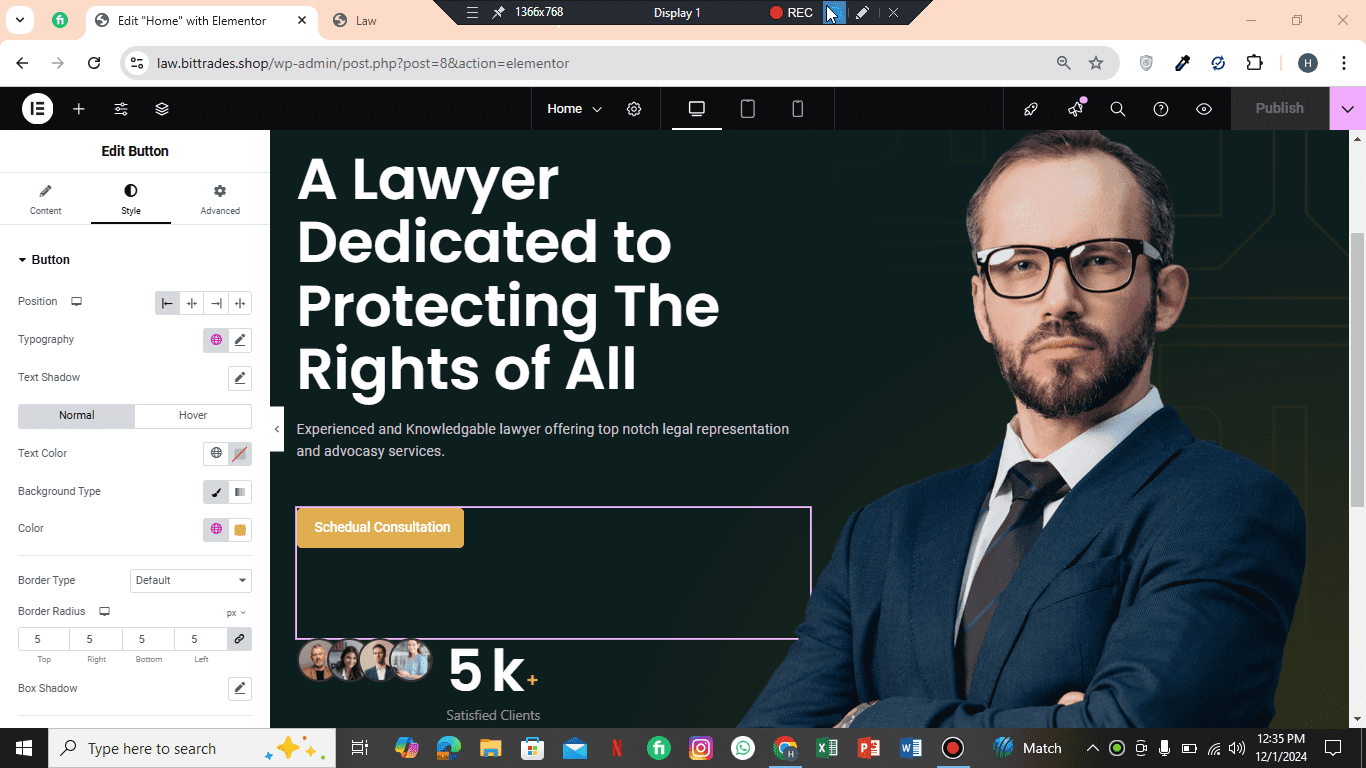
Task: Switch to mobile device preview
Action: coord(798,109)
